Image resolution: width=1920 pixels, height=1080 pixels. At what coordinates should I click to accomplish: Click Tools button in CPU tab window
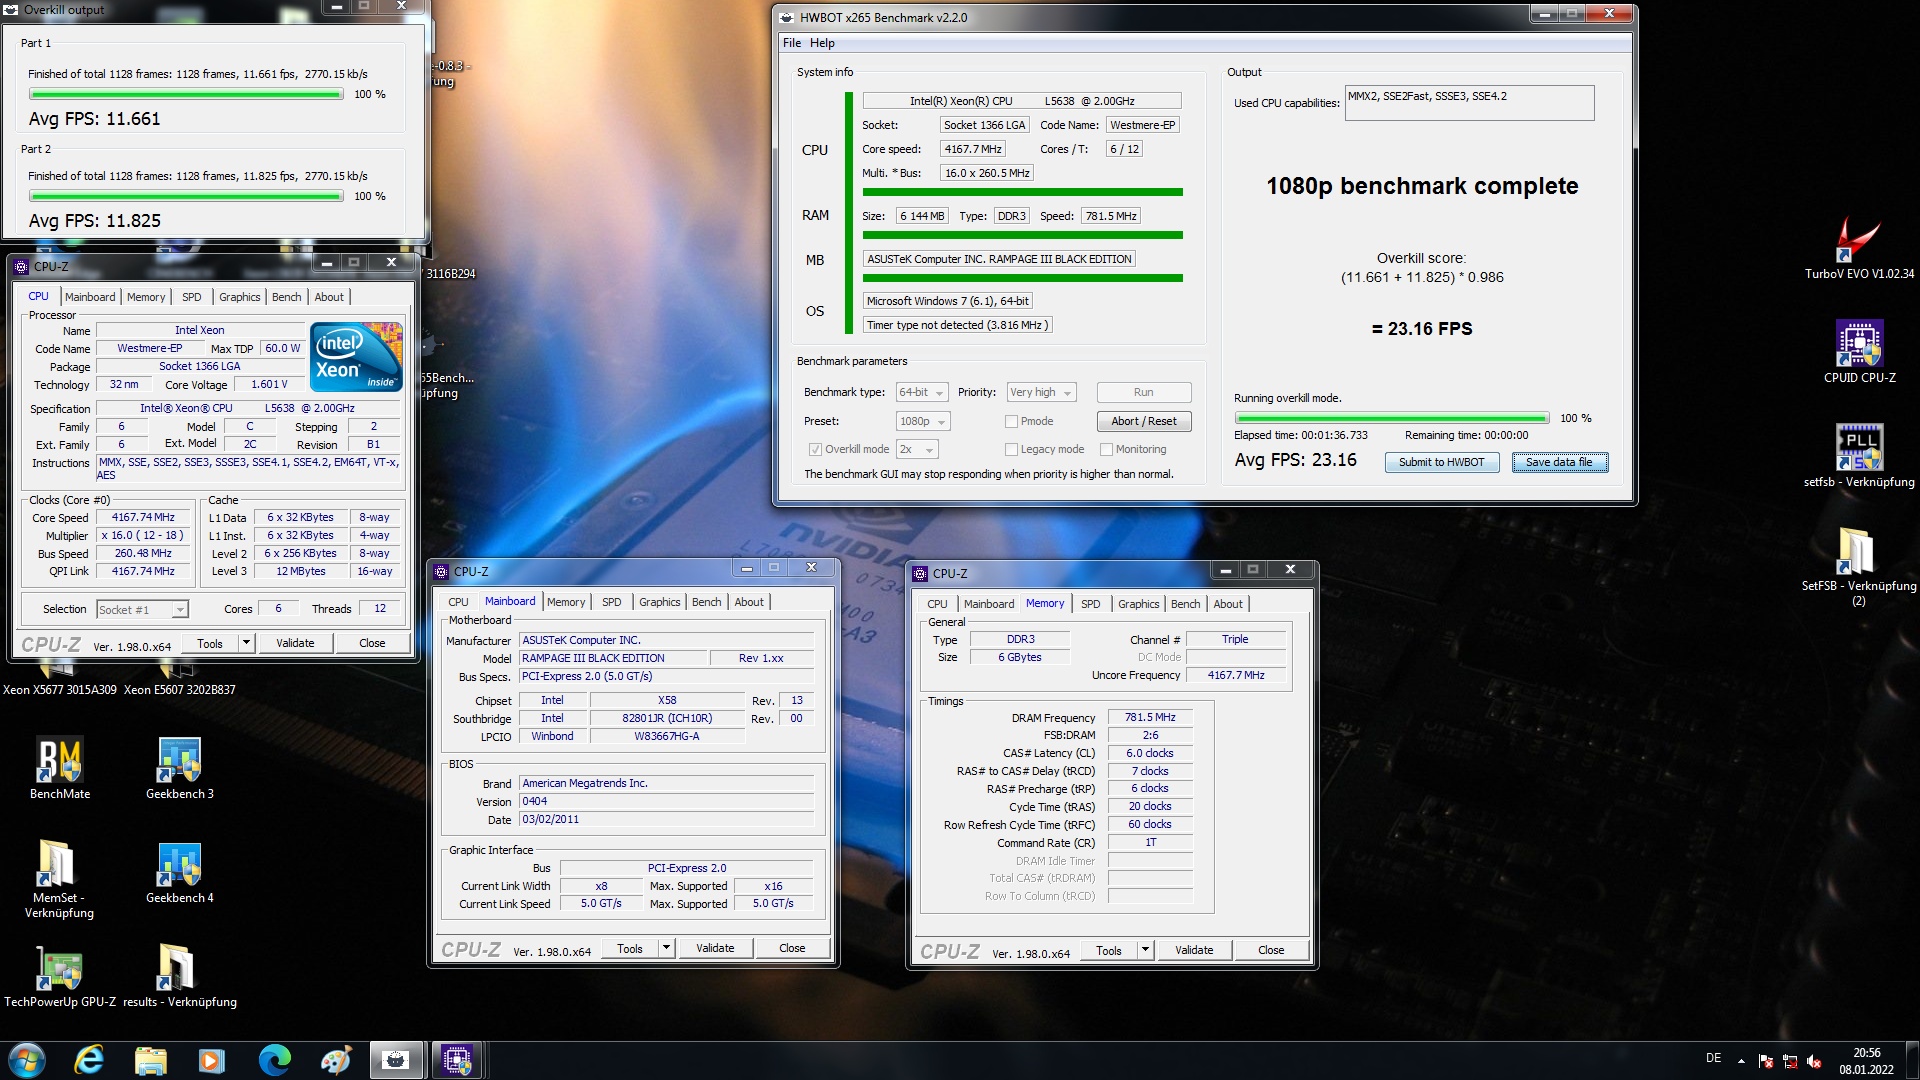210,643
